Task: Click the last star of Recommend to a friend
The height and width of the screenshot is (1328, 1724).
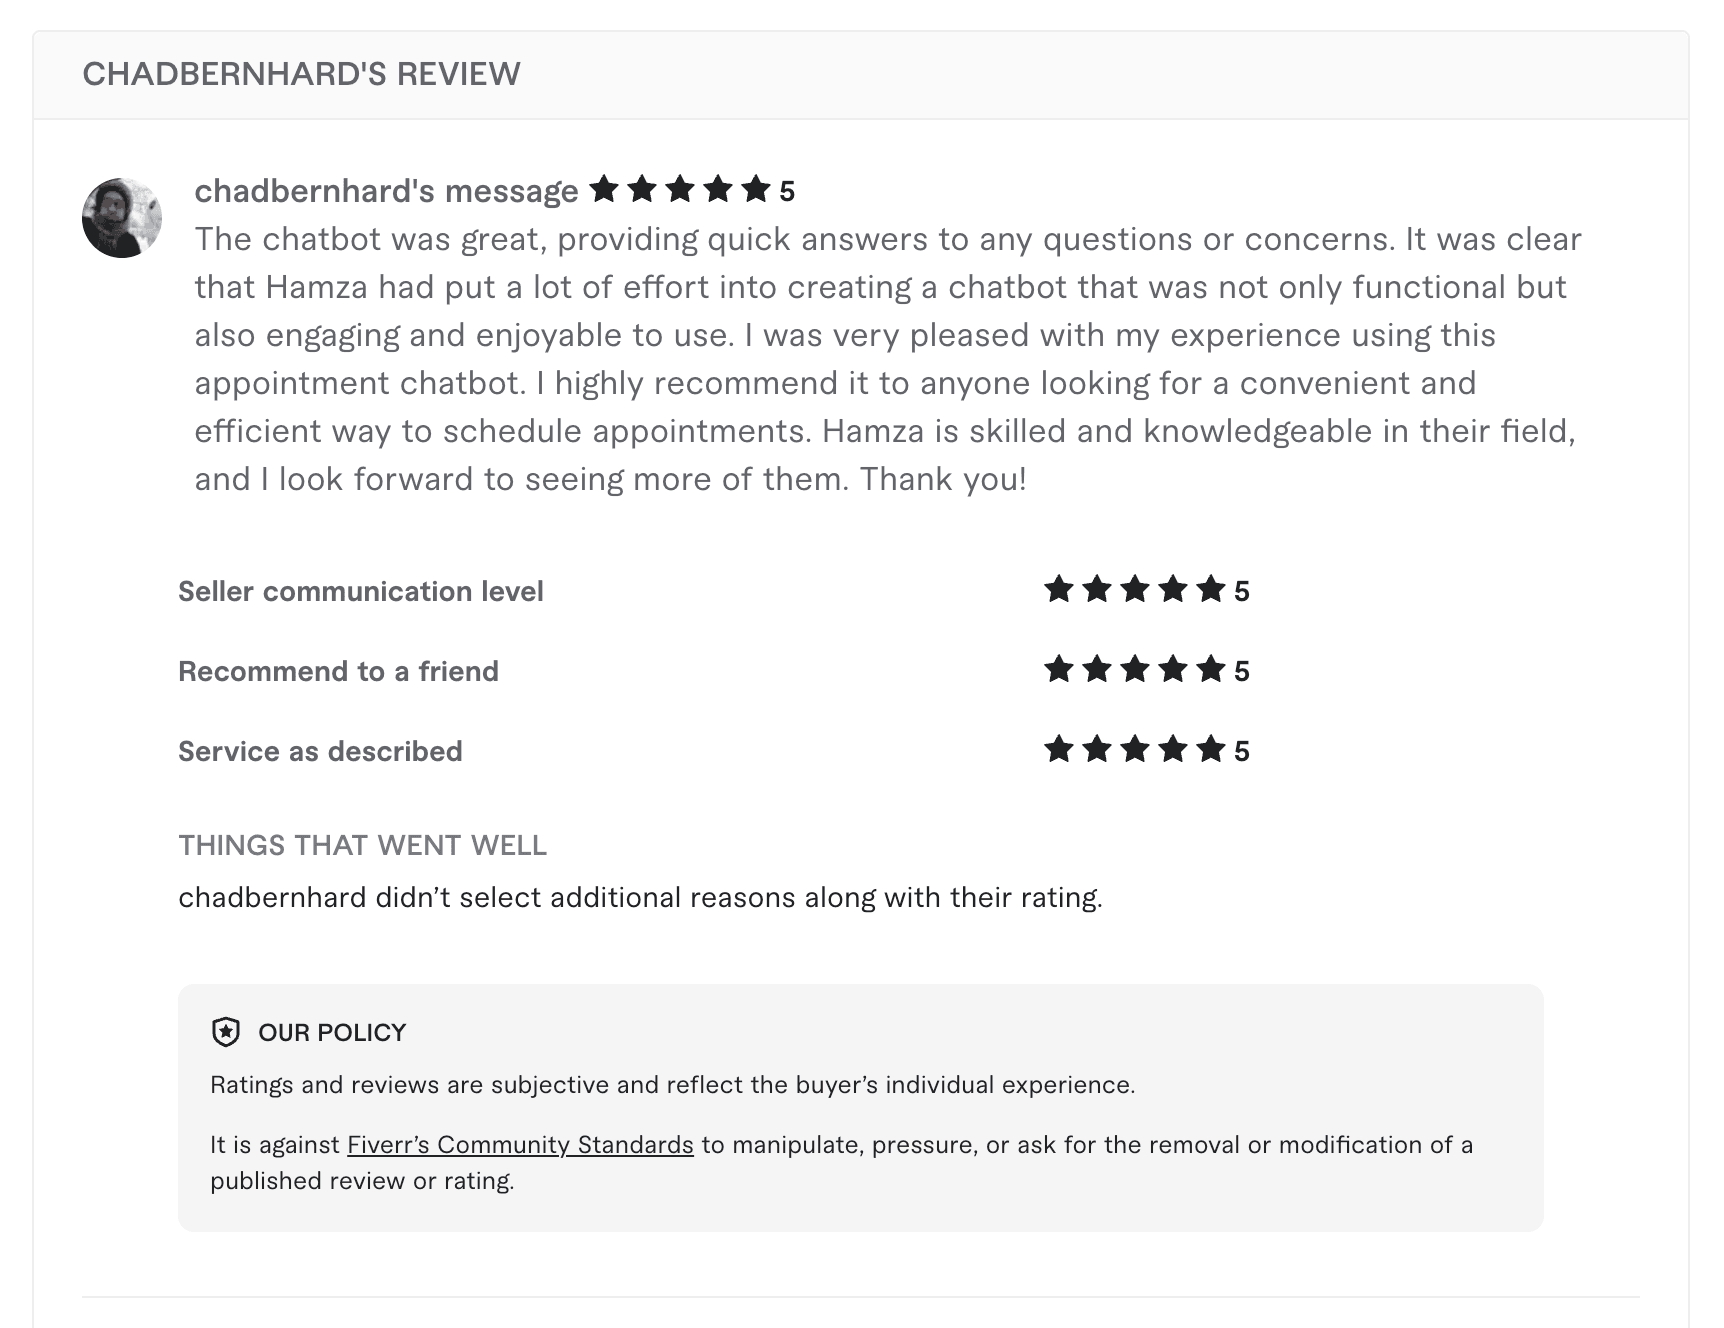Action: click(1212, 670)
